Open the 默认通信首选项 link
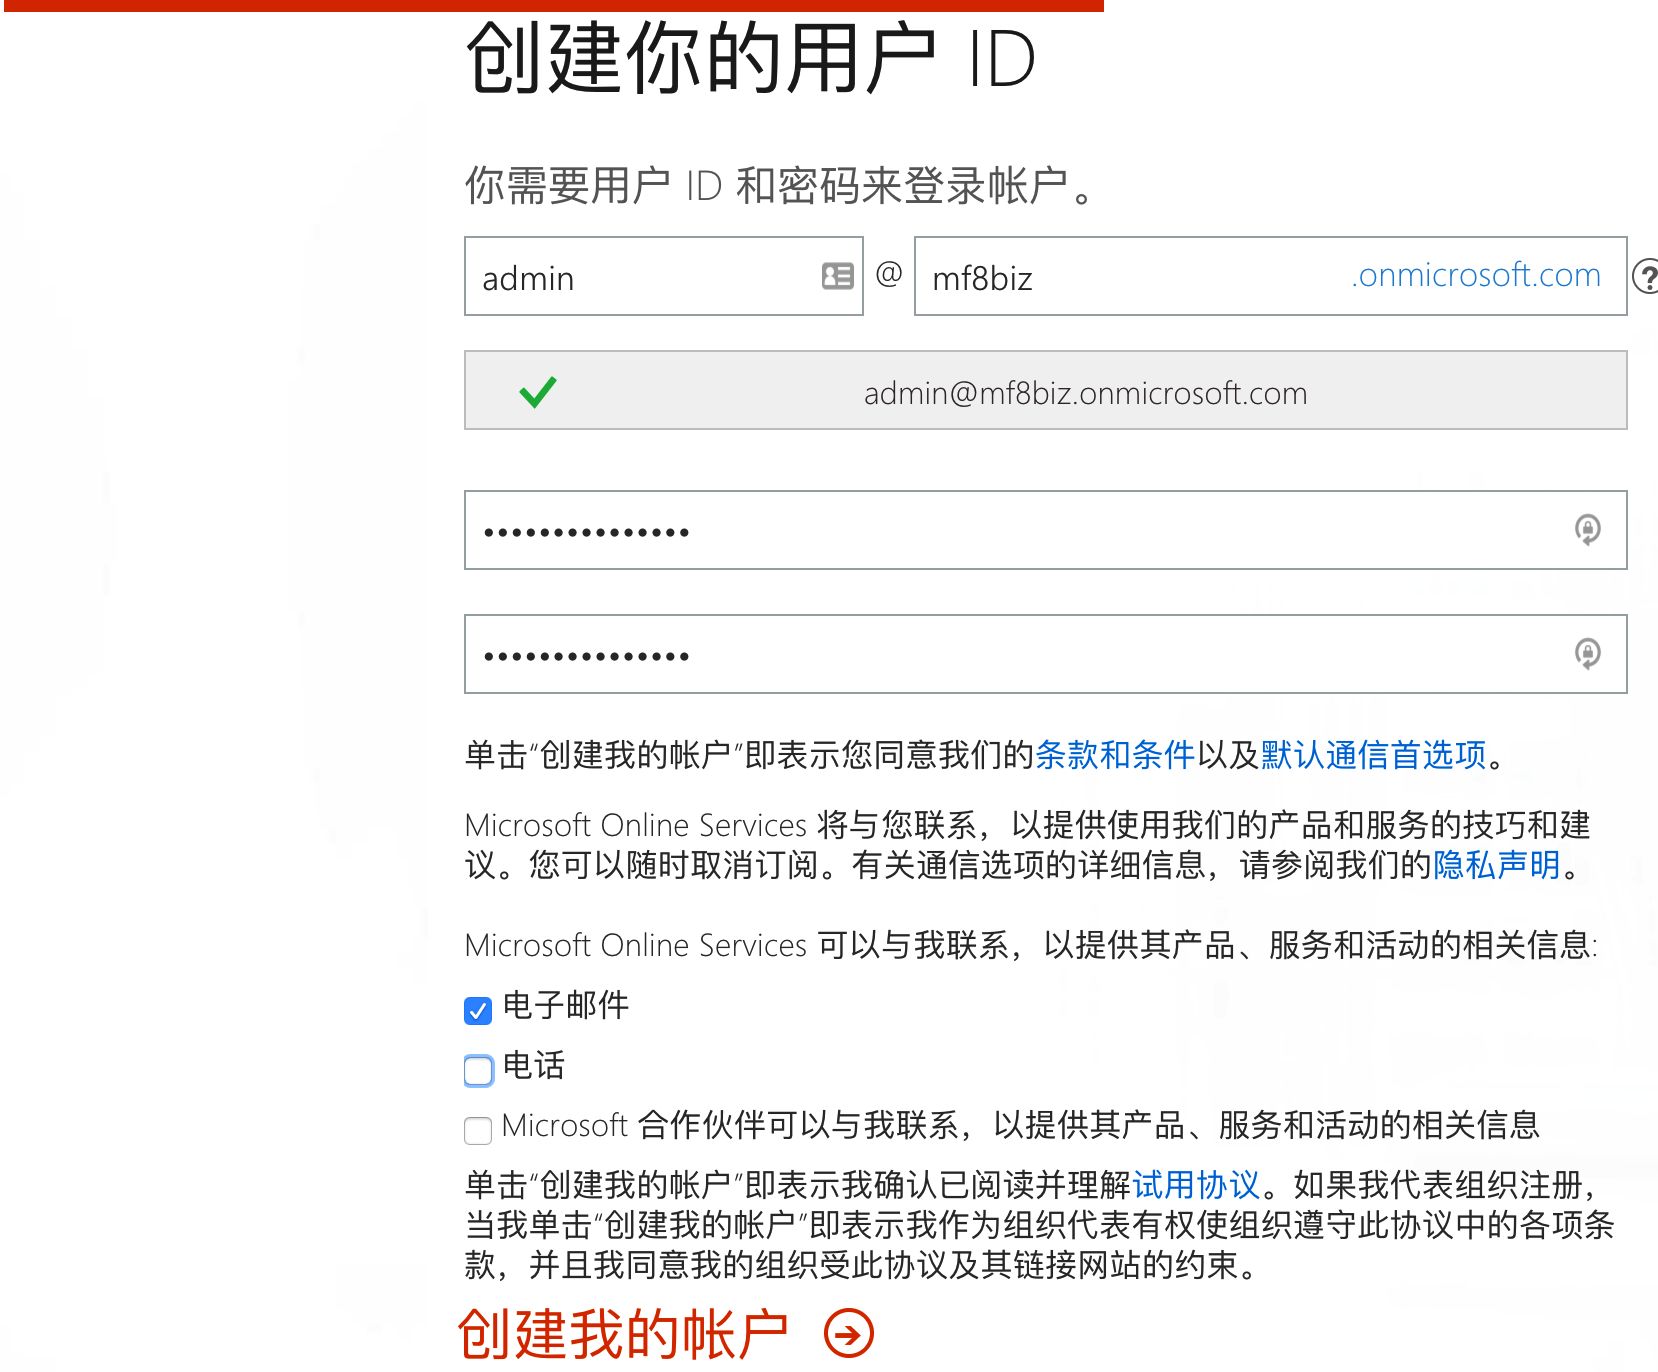Screen dimensions: 1658x1372 point(1374,754)
